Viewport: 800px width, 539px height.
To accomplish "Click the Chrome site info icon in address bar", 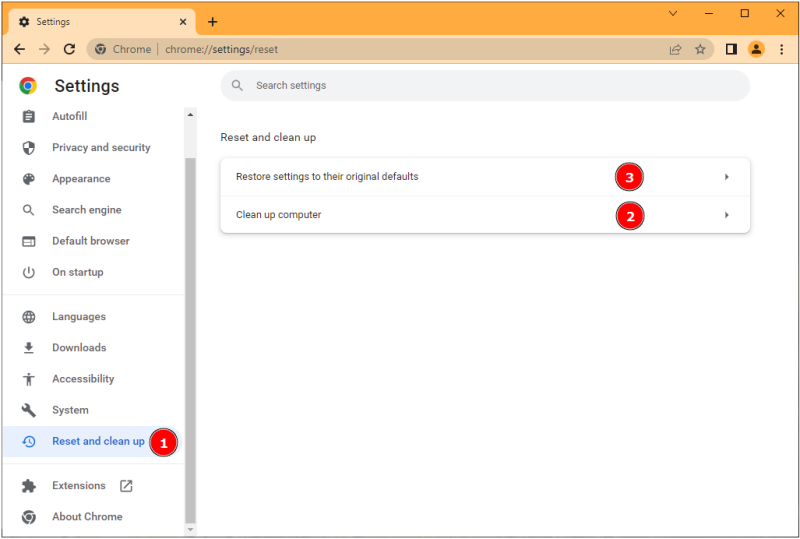I will pos(101,49).
